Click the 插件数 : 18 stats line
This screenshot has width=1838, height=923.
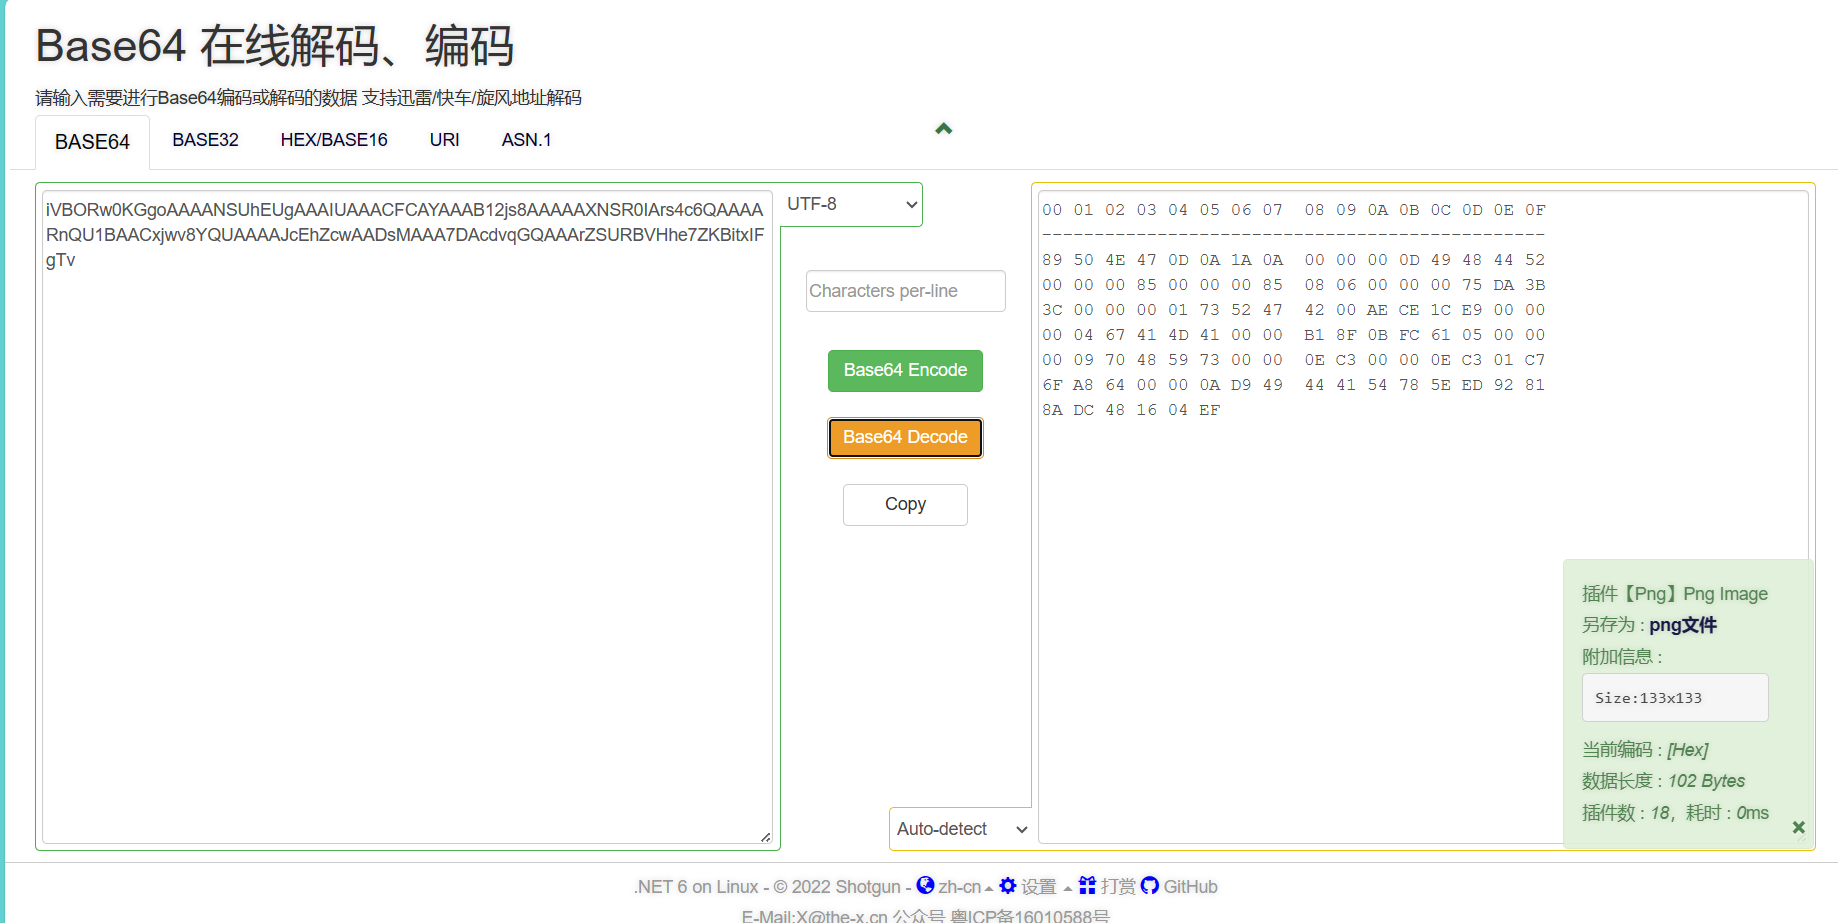[x=1676, y=813]
